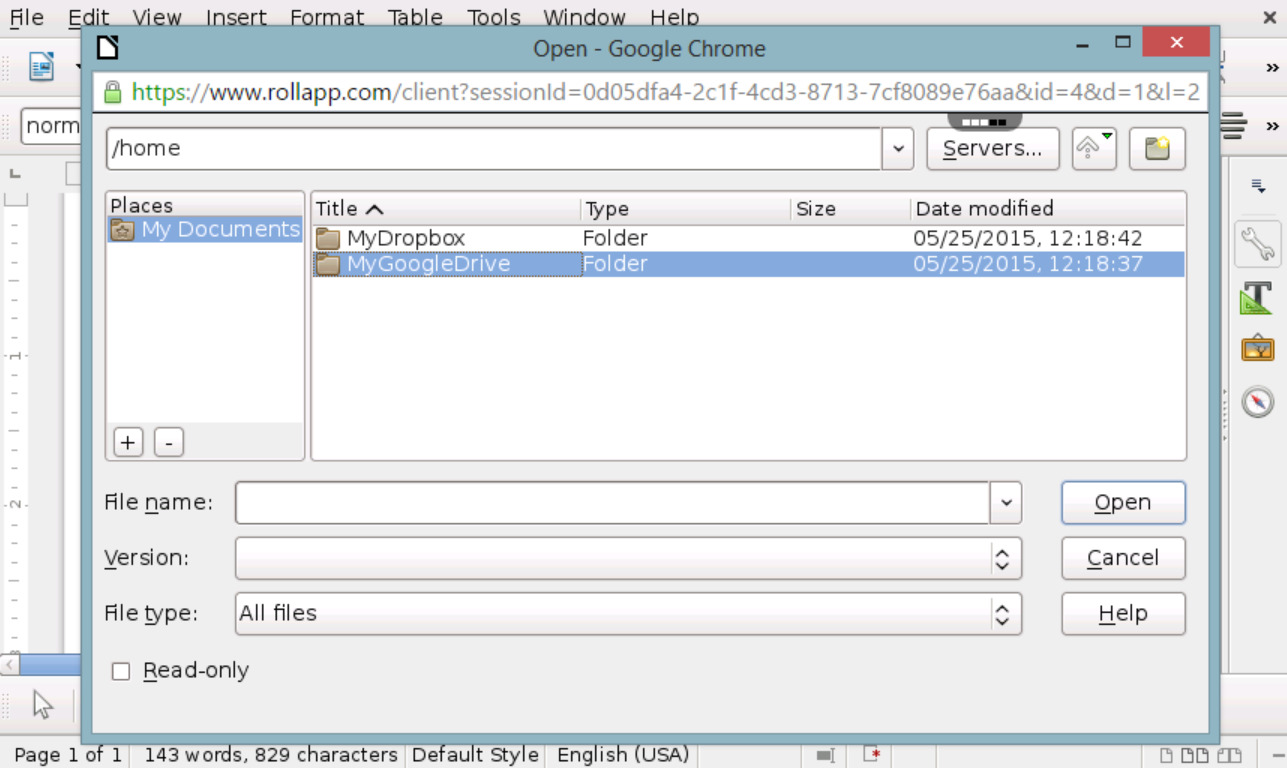
Task: Click the Cancel button
Action: [1123, 558]
